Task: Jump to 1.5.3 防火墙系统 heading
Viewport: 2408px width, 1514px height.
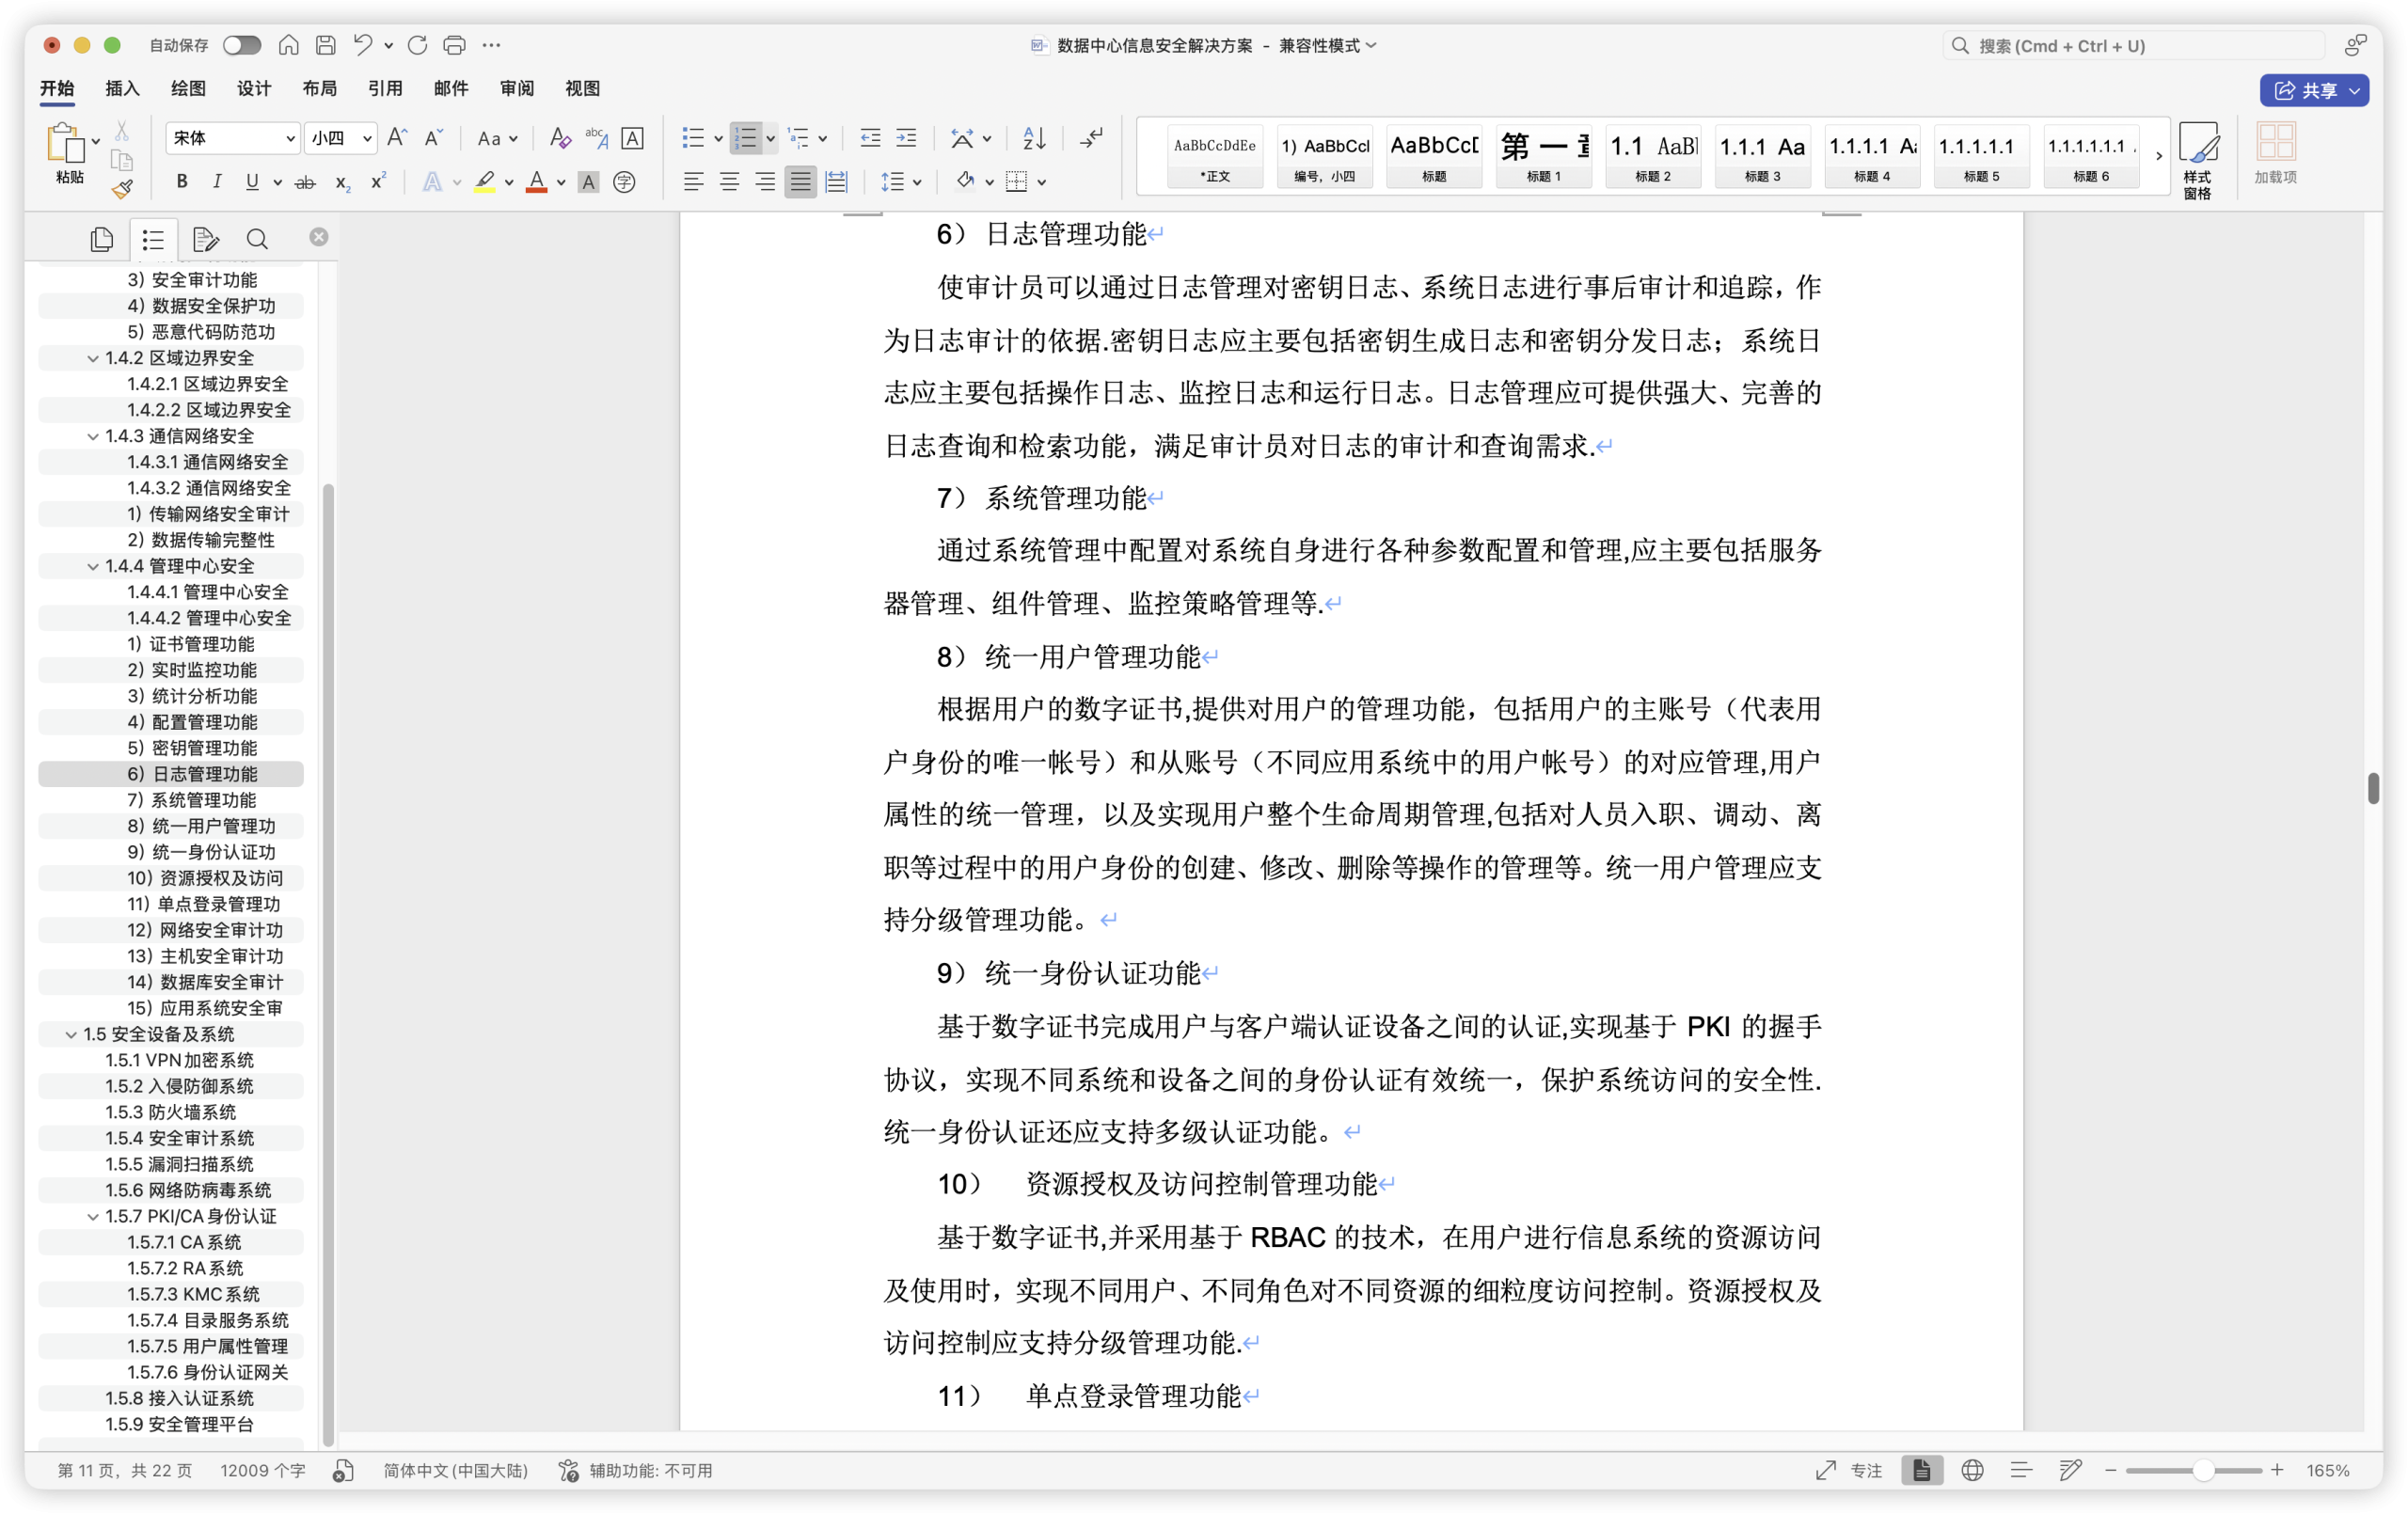Action: (171, 1112)
